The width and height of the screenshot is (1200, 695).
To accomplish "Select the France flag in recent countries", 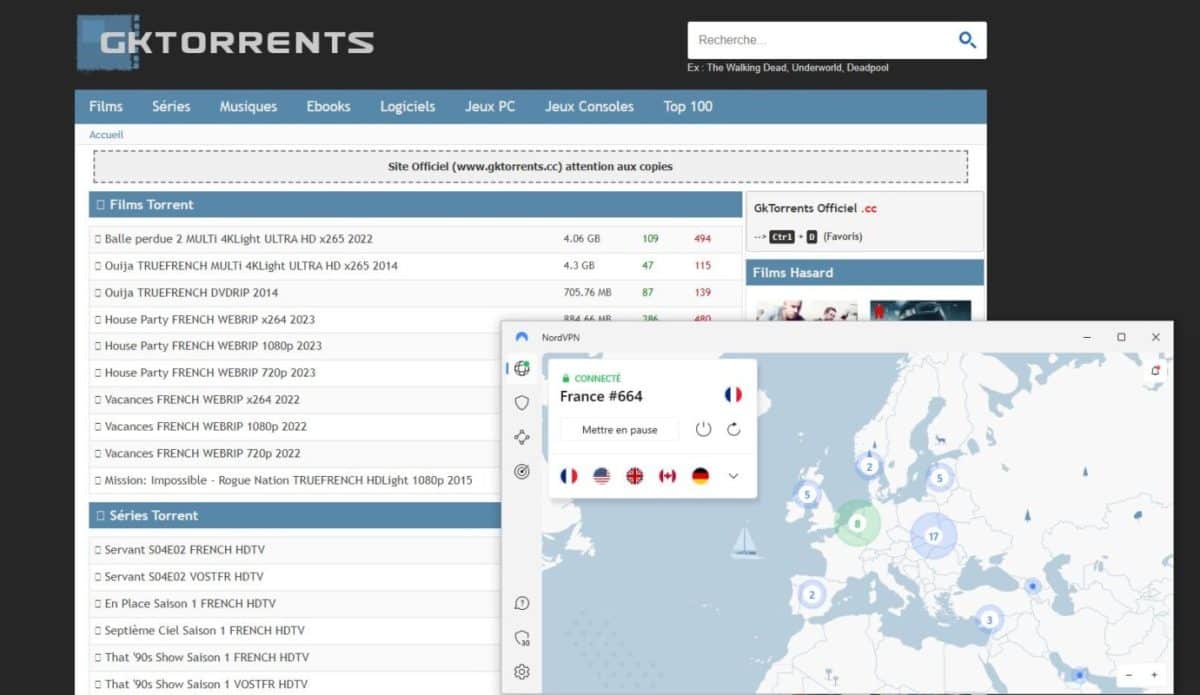I will pos(569,476).
